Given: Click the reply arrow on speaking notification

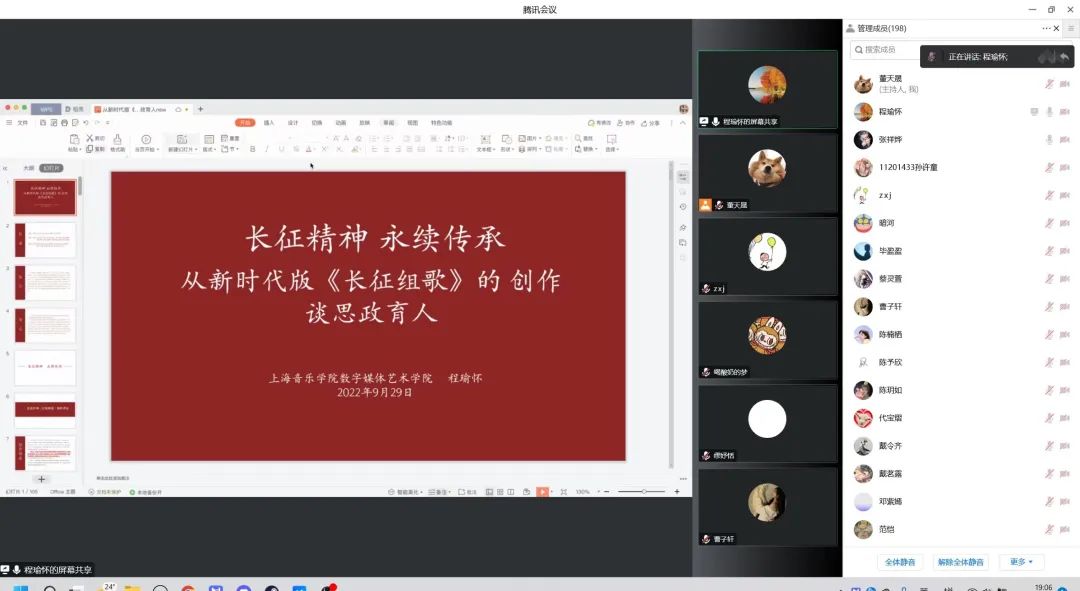Looking at the screenshot, I should (x=1064, y=57).
